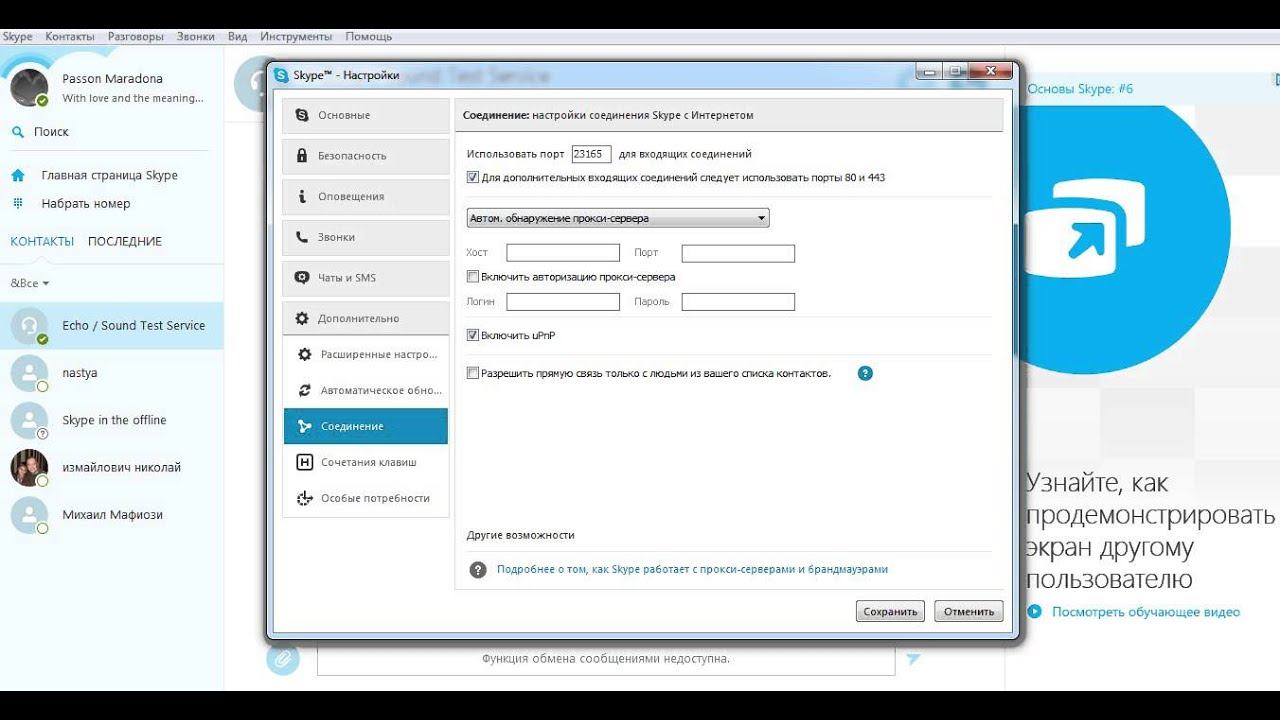Open Расширенные настройки sub-item
Image resolution: width=1280 pixels, height=720 pixels.
(366, 354)
